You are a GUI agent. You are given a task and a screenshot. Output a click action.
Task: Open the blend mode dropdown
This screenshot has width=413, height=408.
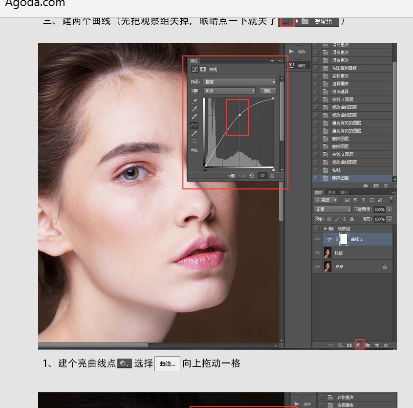point(333,209)
